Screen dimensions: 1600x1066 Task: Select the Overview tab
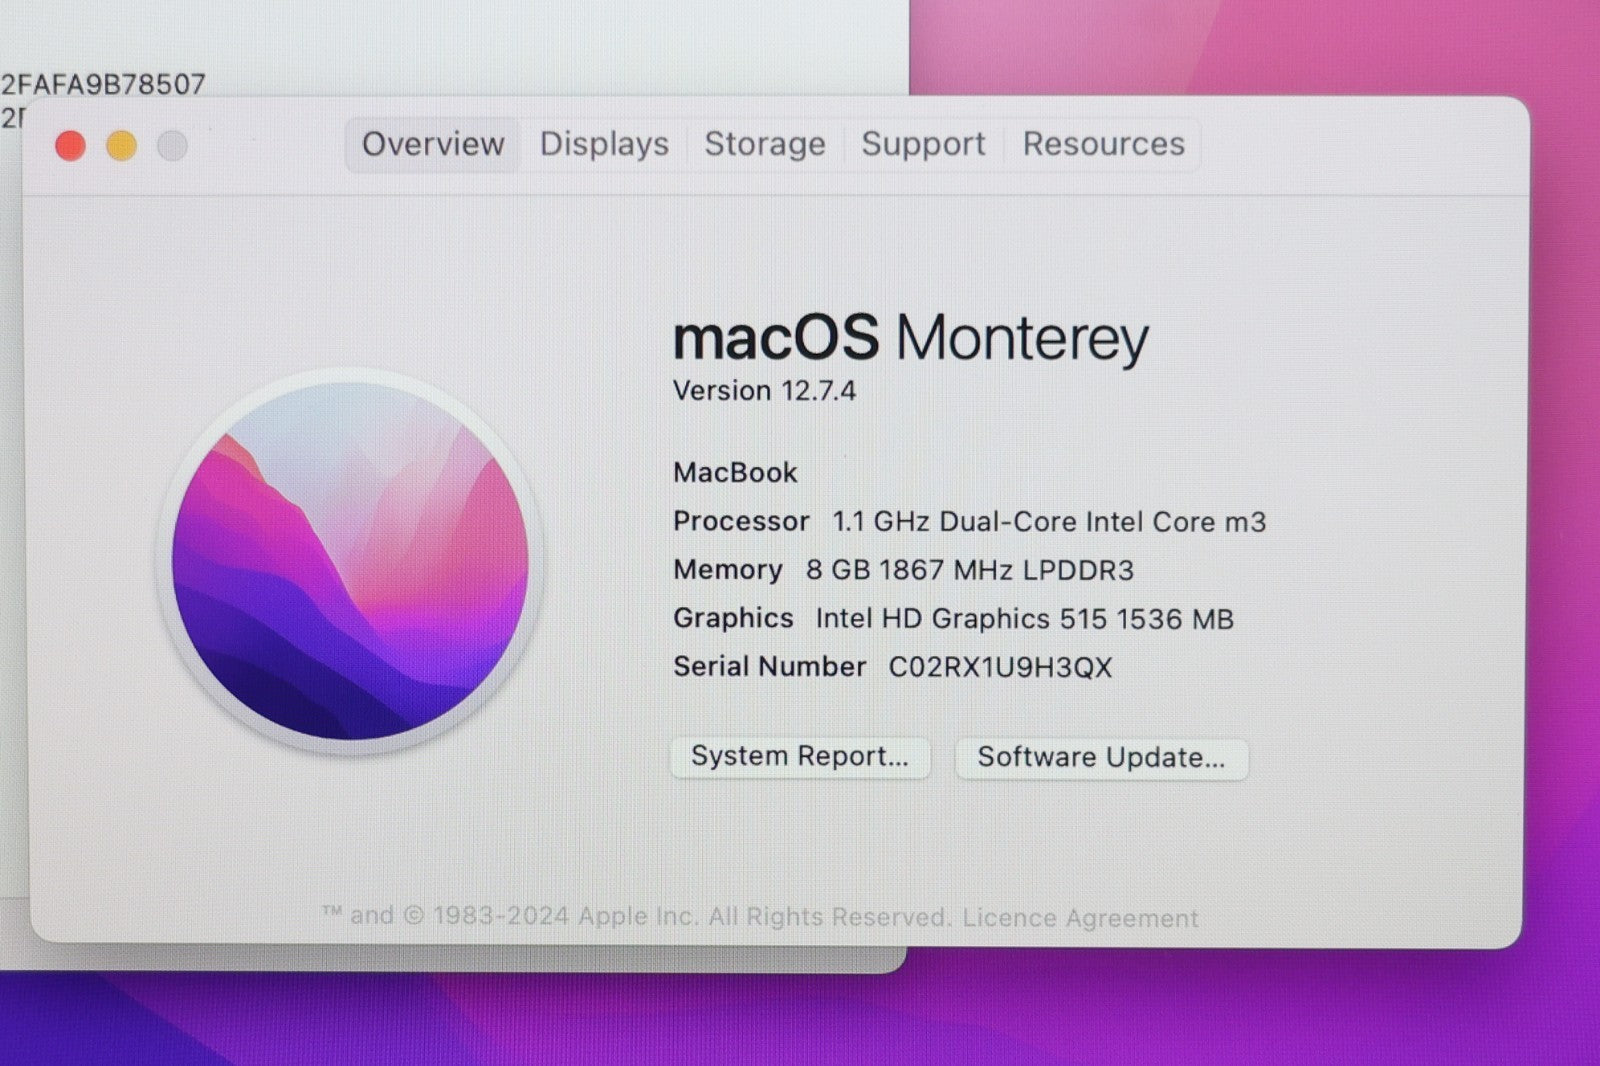click(433, 144)
